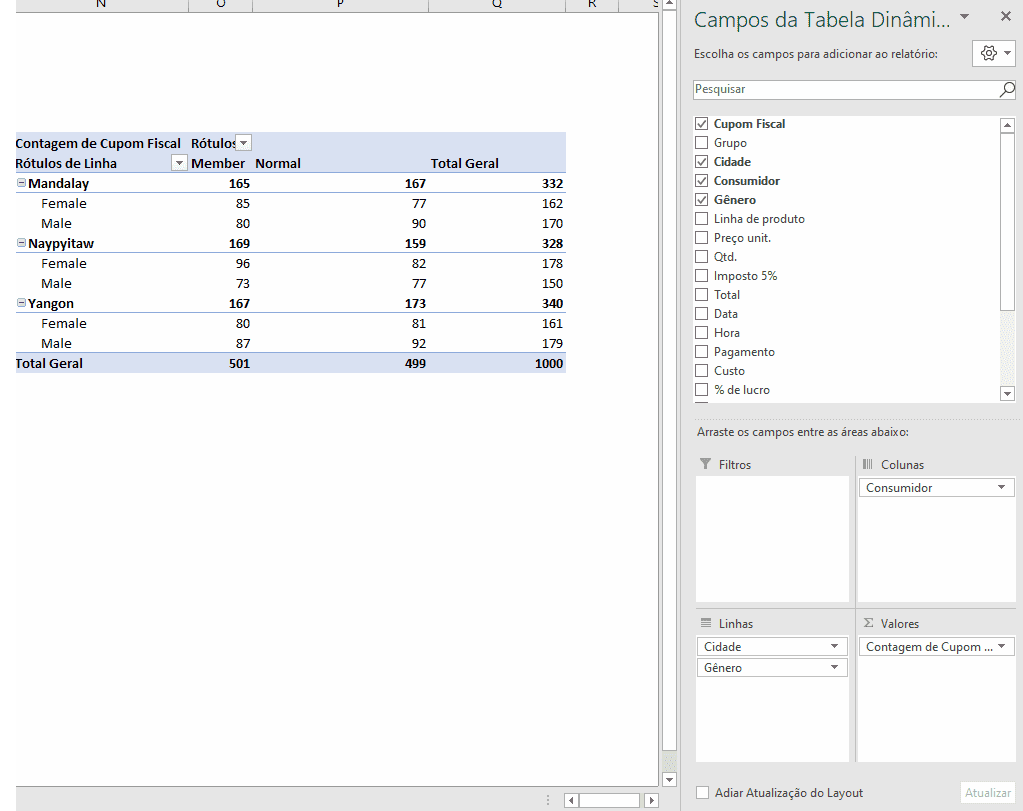Click inside the Pesquisar search field
The width and height of the screenshot is (1023, 811).
click(x=840, y=89)
